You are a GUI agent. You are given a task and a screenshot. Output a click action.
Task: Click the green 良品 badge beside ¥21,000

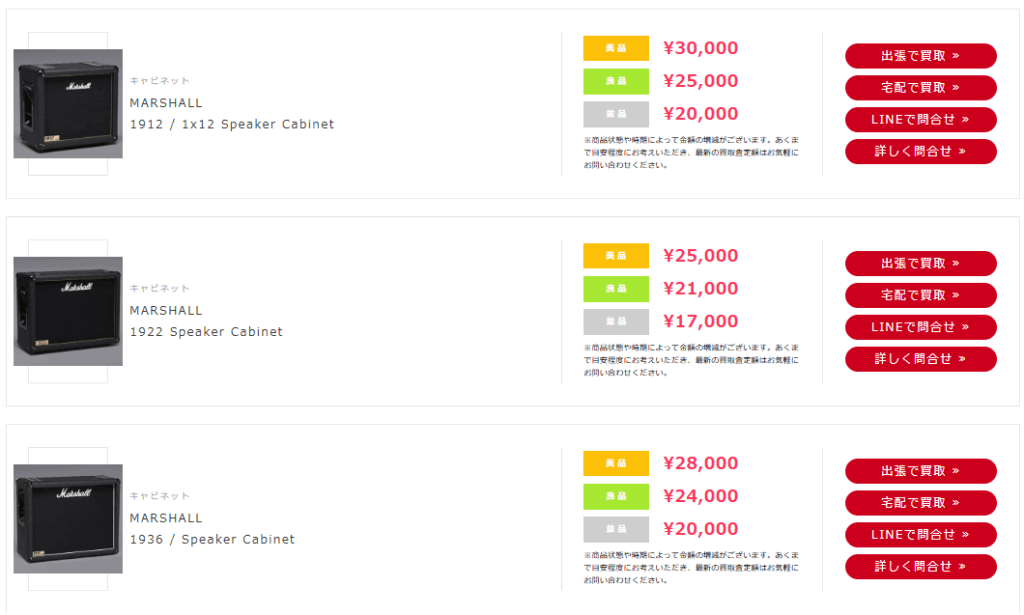[x=616, y=289]
